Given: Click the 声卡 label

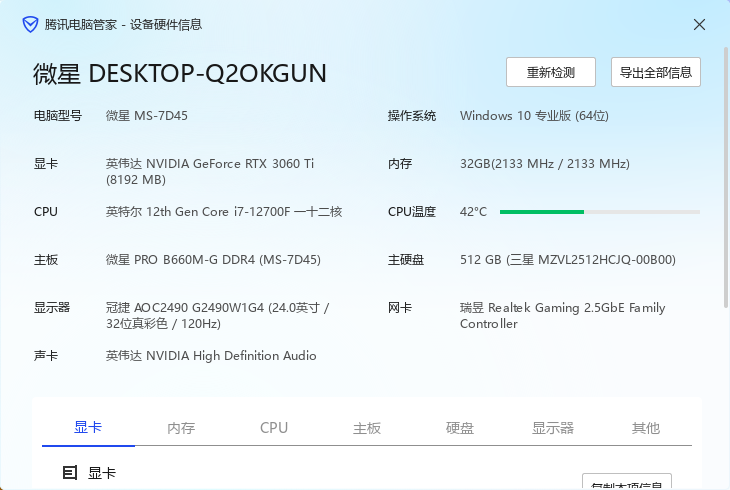Looking at the screenshot, I should coord(46,355).
